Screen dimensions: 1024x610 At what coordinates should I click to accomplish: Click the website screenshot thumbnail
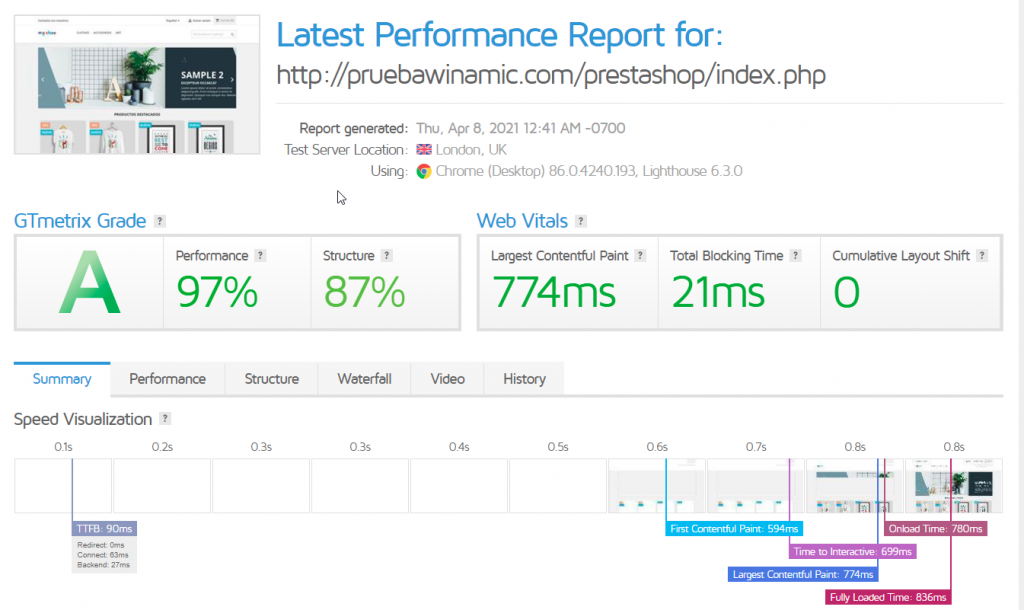[138, 84]
